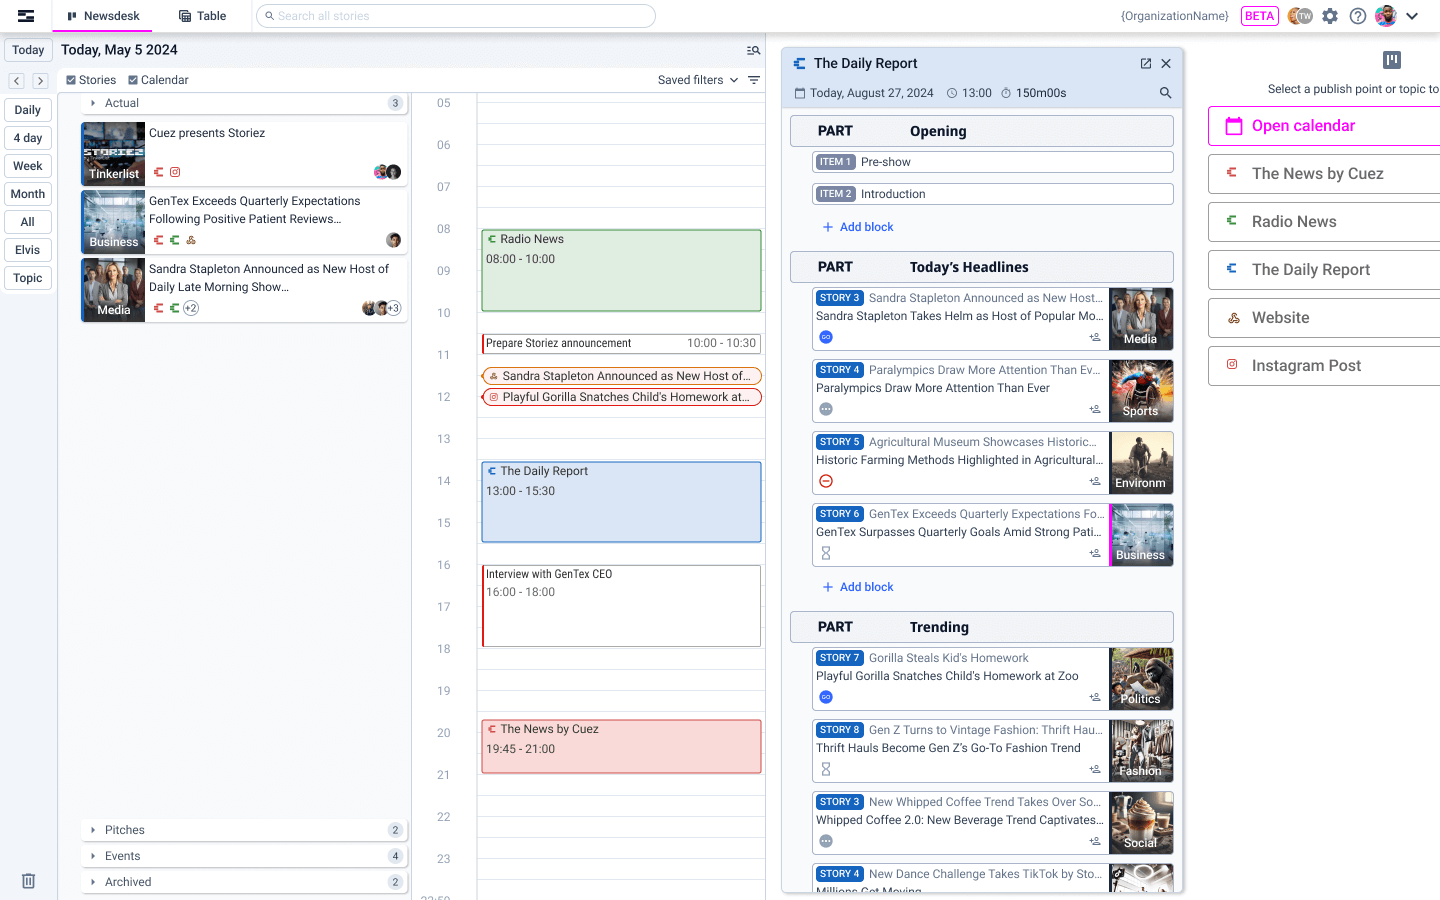Click status icon of Sandra Stapleton Takes Helm story
Viewport: 1440px width, 900px height.
(826, 337)
